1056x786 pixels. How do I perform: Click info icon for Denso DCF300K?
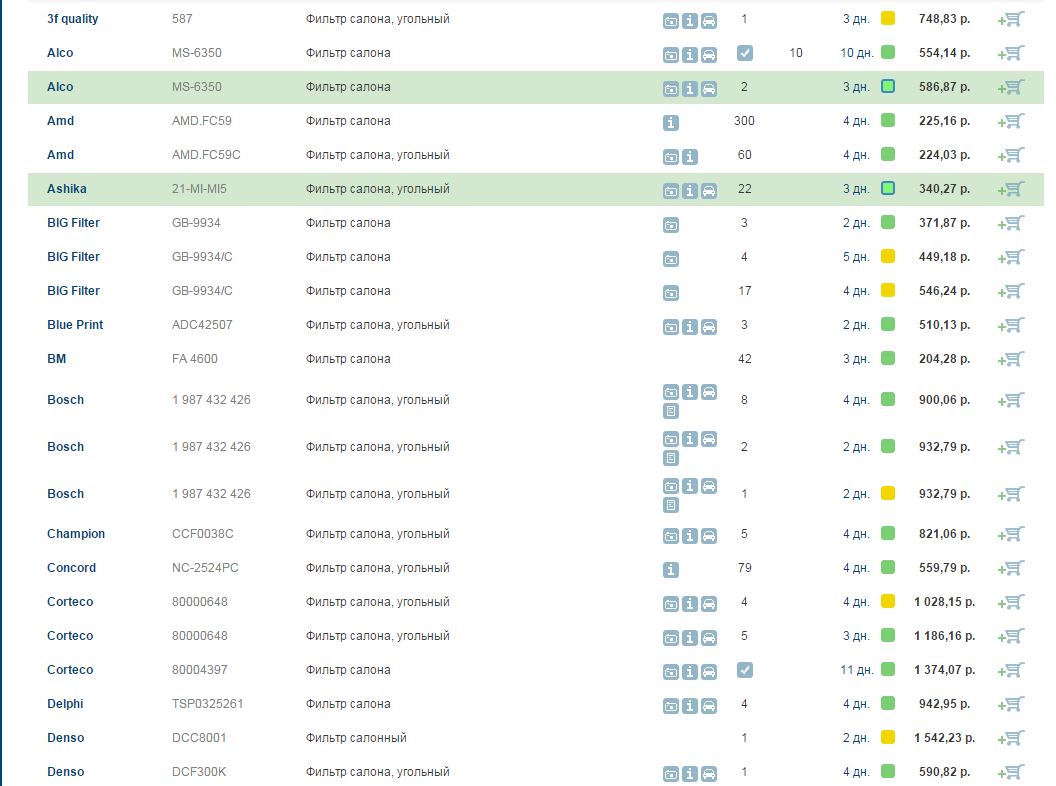tap(690, 773)
